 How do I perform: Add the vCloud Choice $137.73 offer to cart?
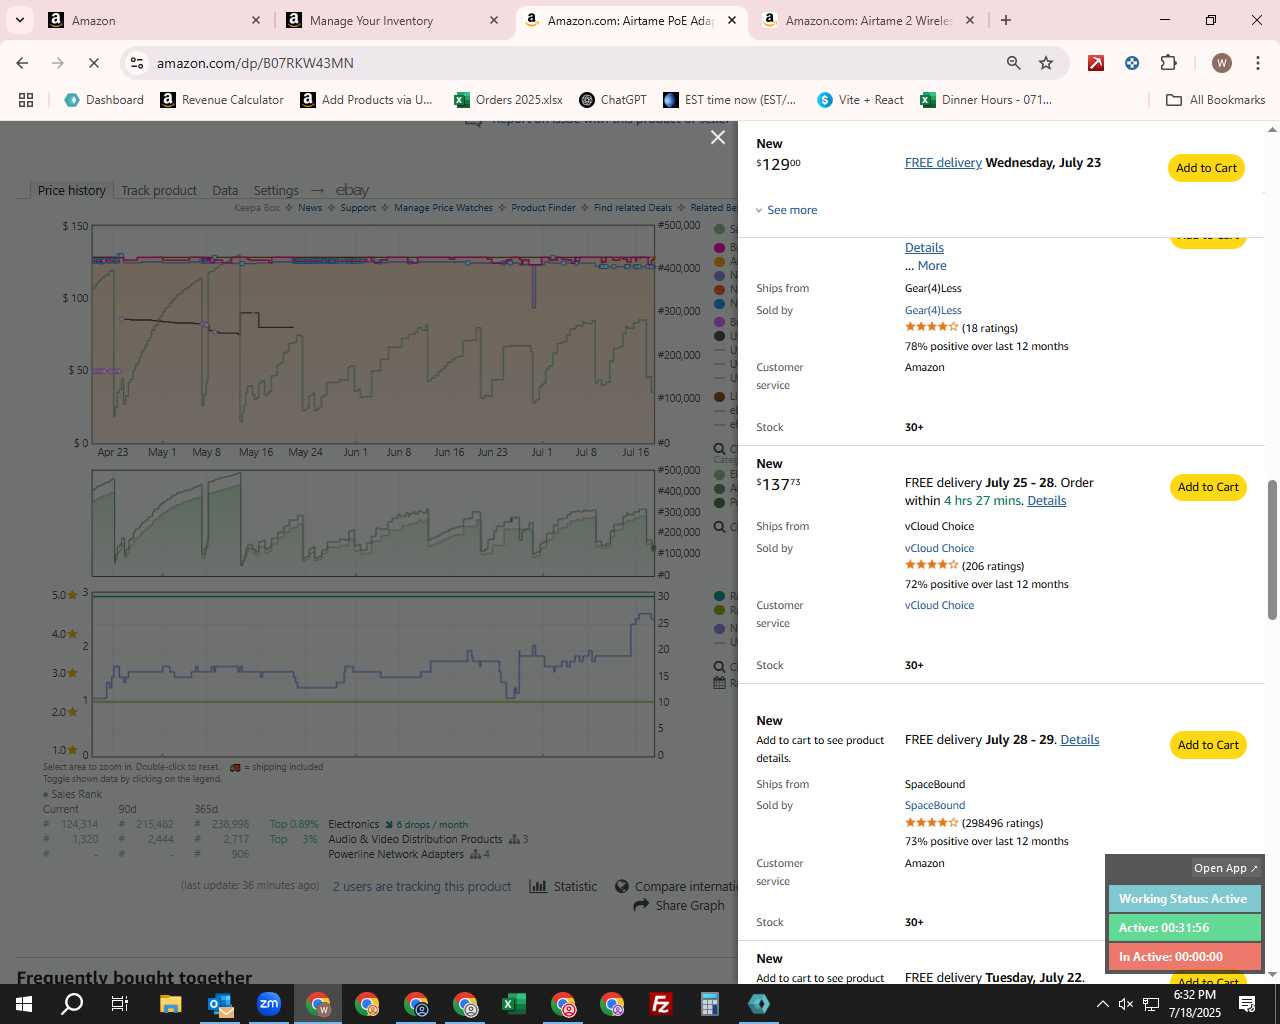(1208, 487)
